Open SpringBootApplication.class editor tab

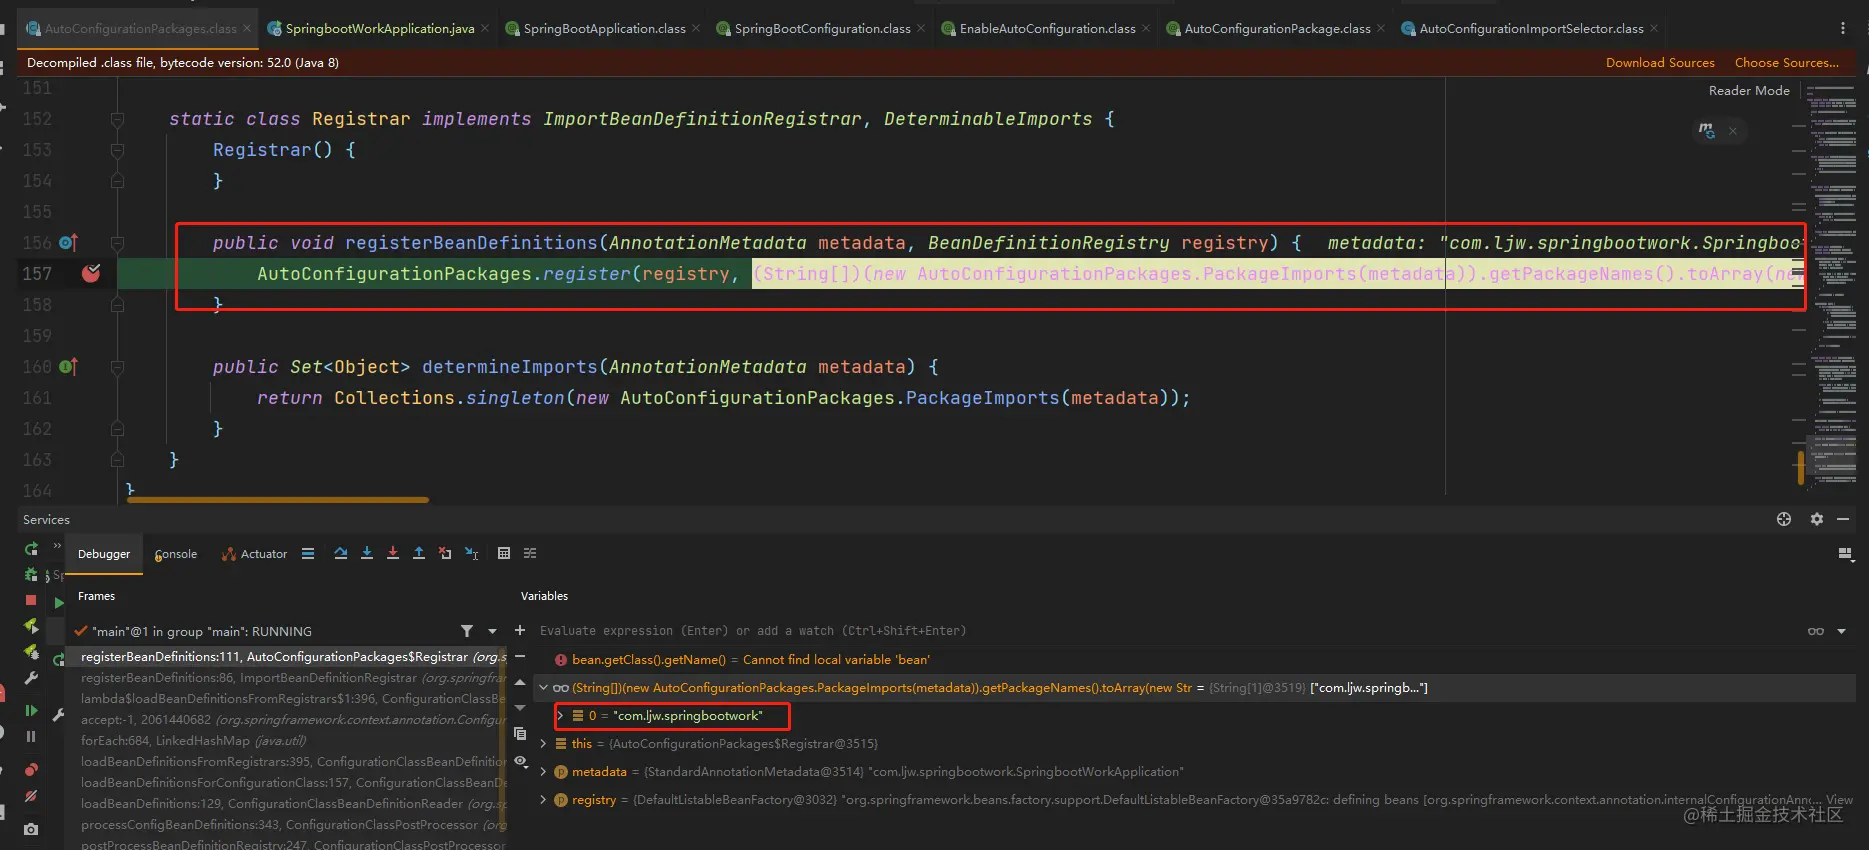604,29
